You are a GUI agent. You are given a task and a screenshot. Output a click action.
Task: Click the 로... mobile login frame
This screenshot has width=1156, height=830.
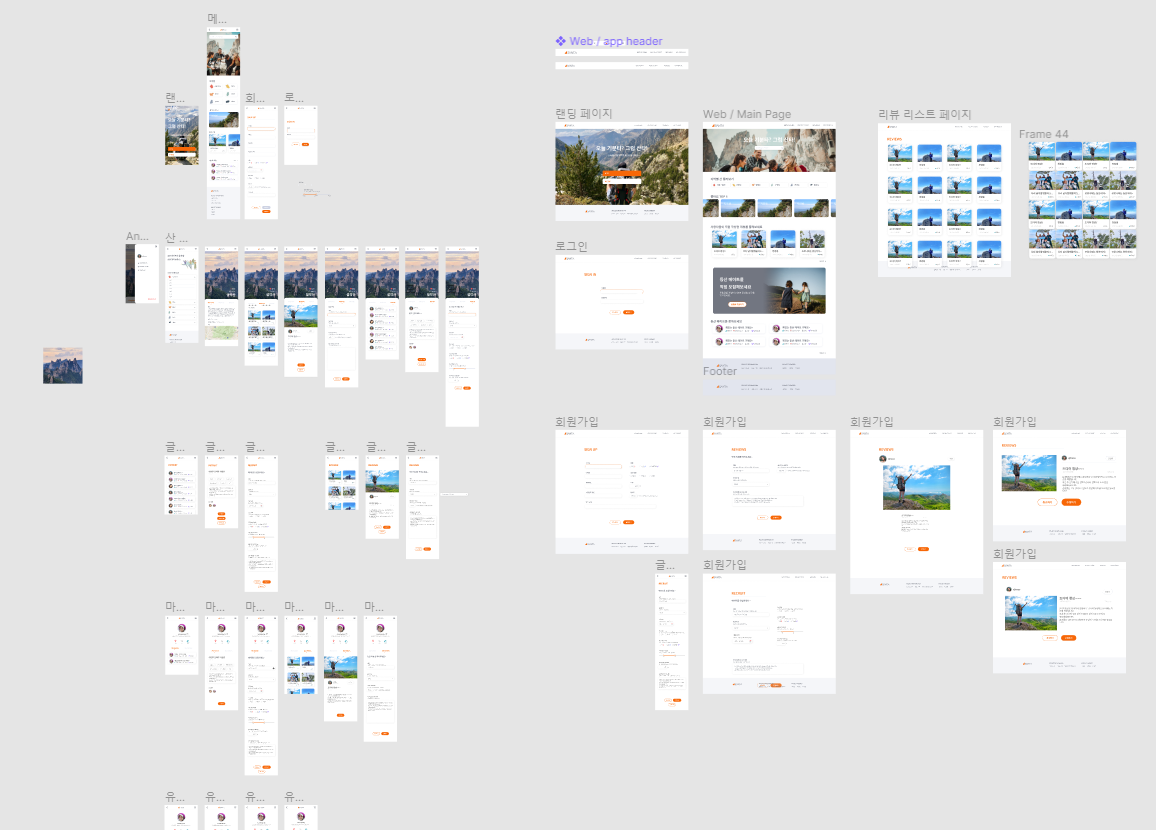pos(301,135)
